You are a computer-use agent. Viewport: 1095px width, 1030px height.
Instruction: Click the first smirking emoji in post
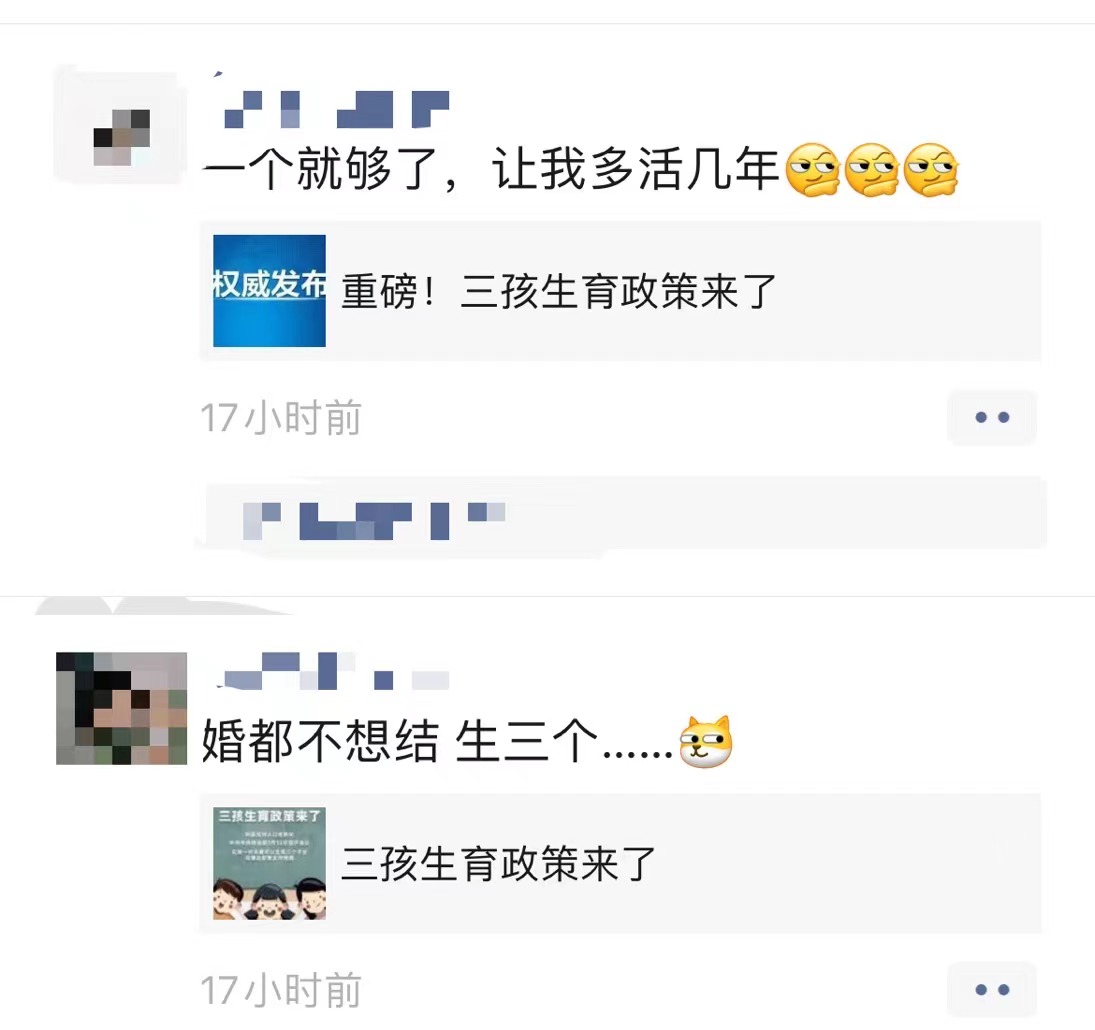click(x=813, y=170)
